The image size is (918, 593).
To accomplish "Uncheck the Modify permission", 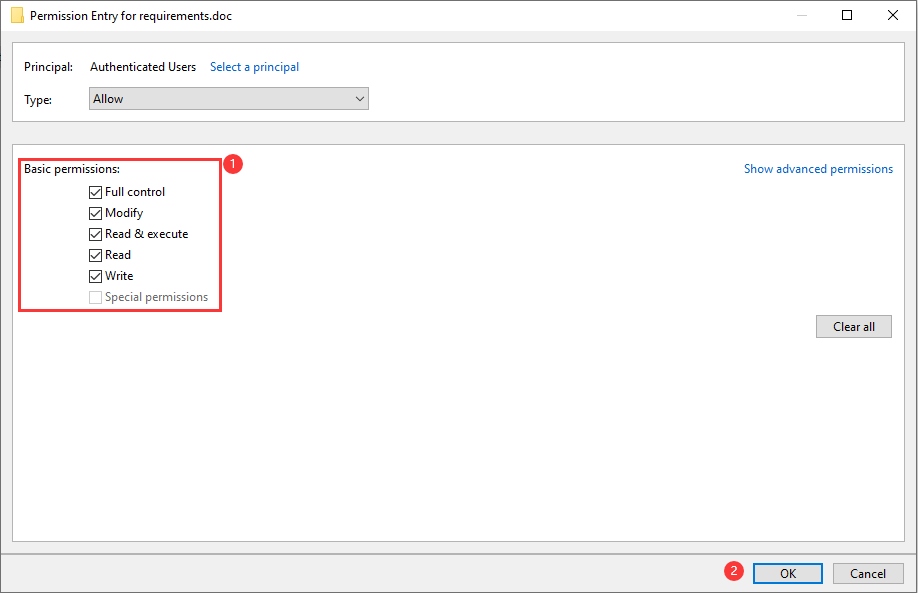I will (95, 213).
